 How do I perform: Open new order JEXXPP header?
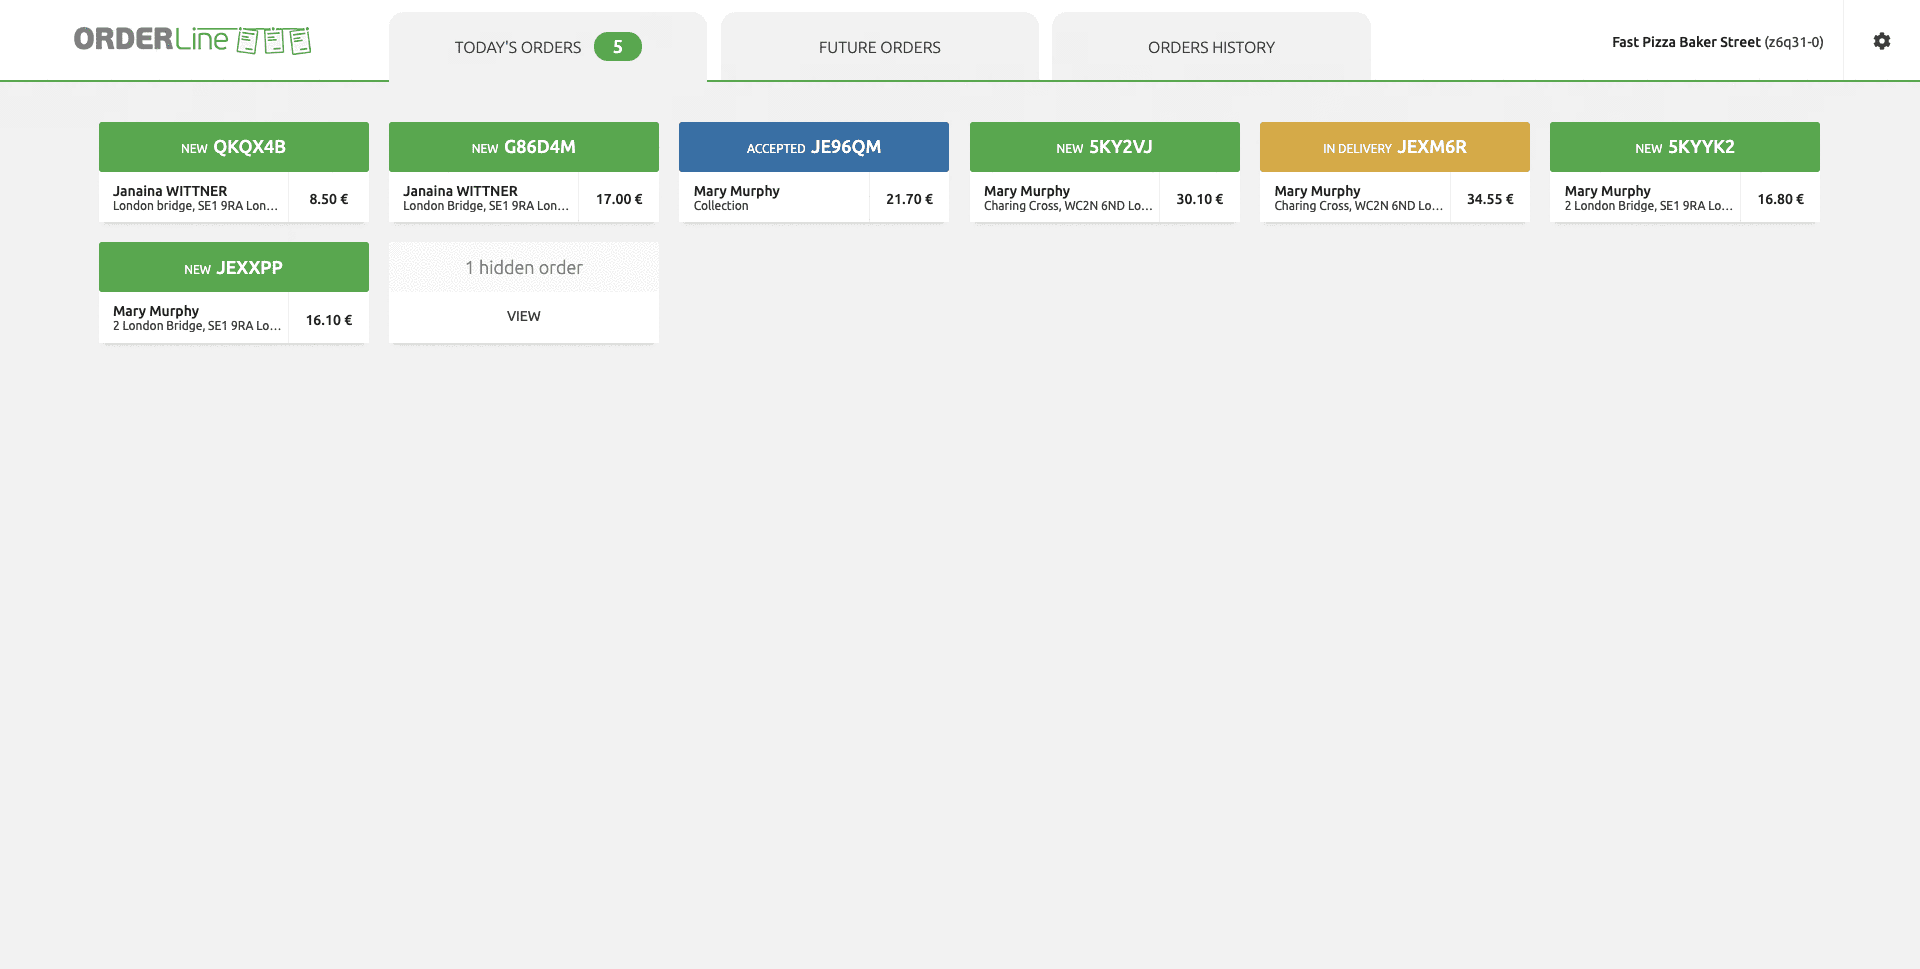[233, 268]
